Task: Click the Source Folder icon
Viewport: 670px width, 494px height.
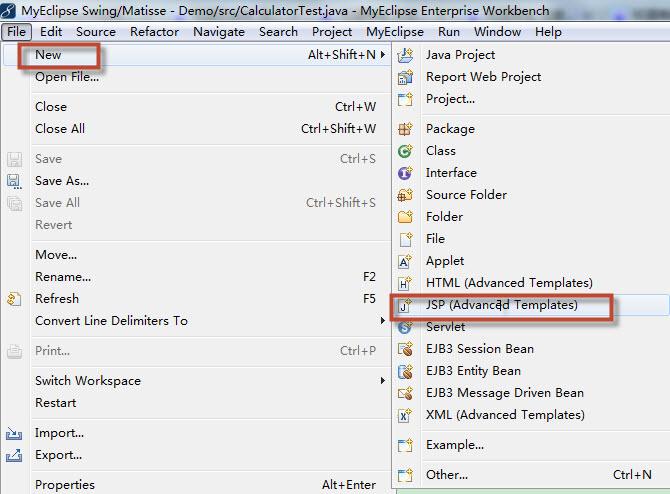Action: 405,195
